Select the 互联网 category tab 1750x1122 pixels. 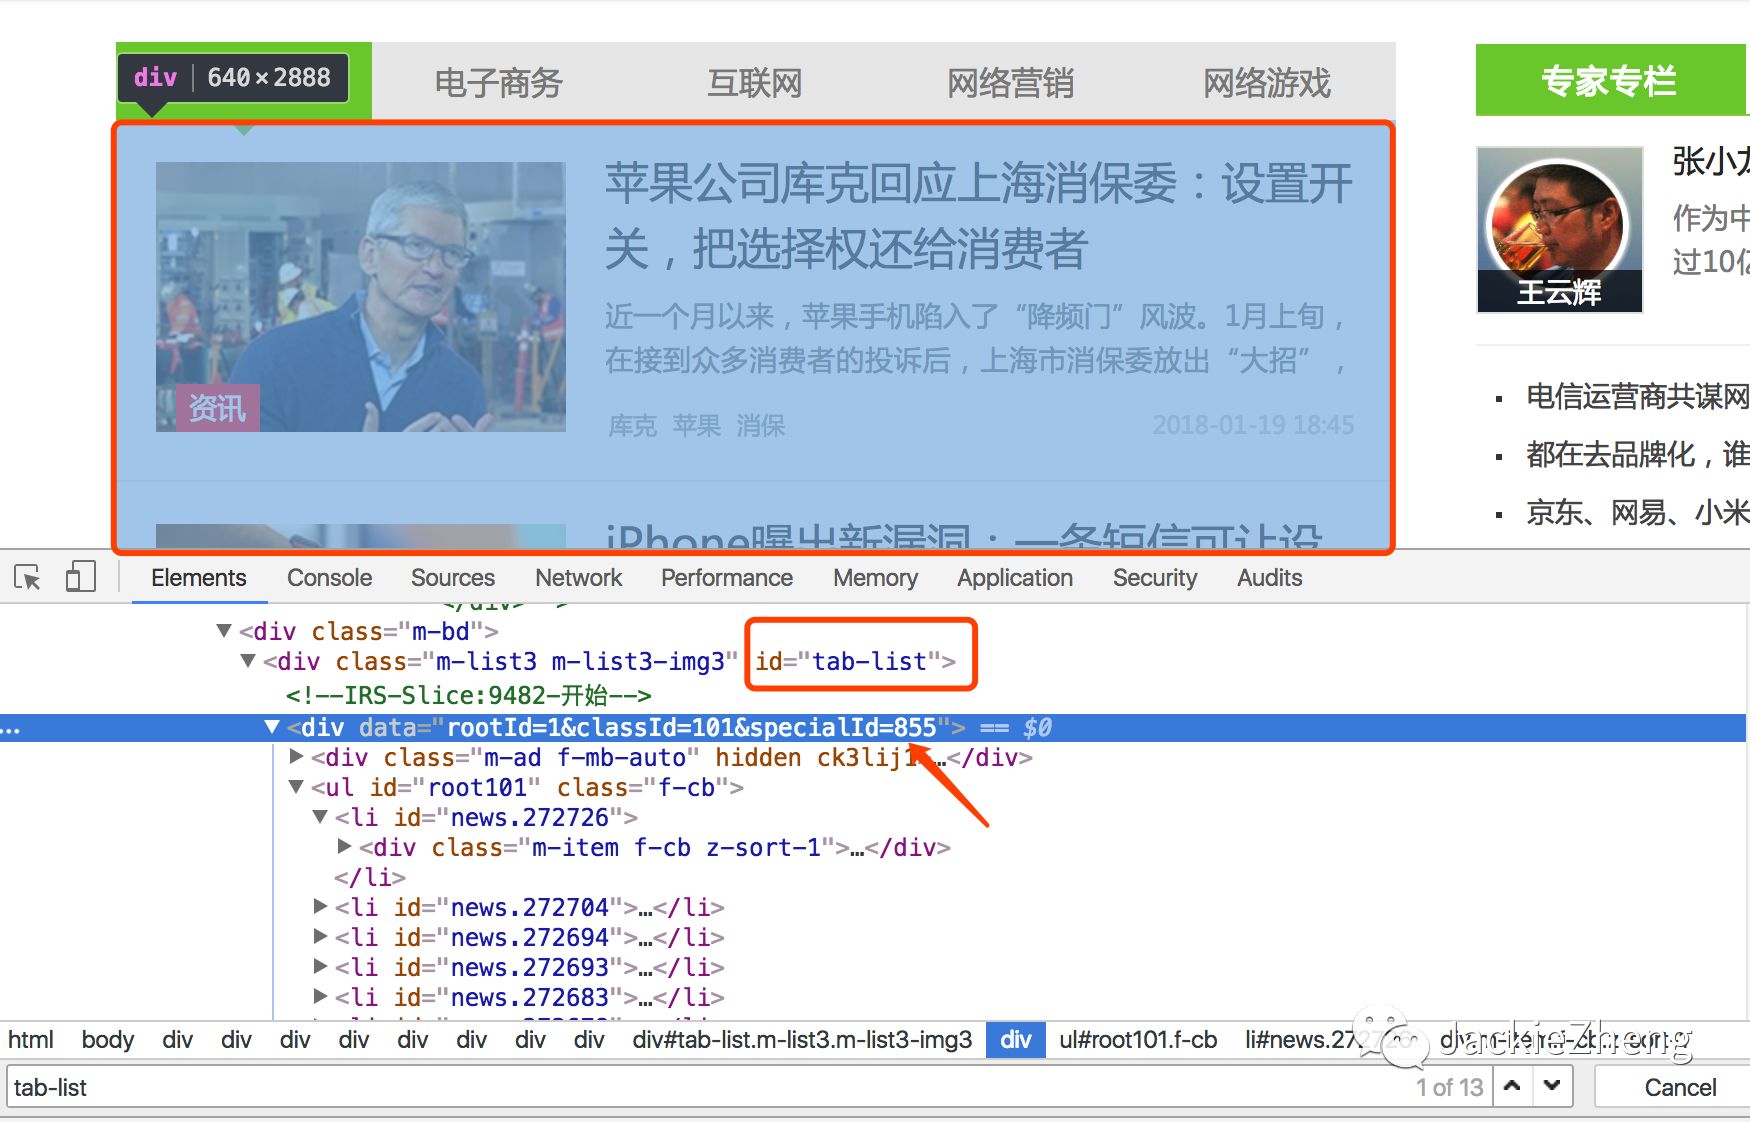point(754,82)
